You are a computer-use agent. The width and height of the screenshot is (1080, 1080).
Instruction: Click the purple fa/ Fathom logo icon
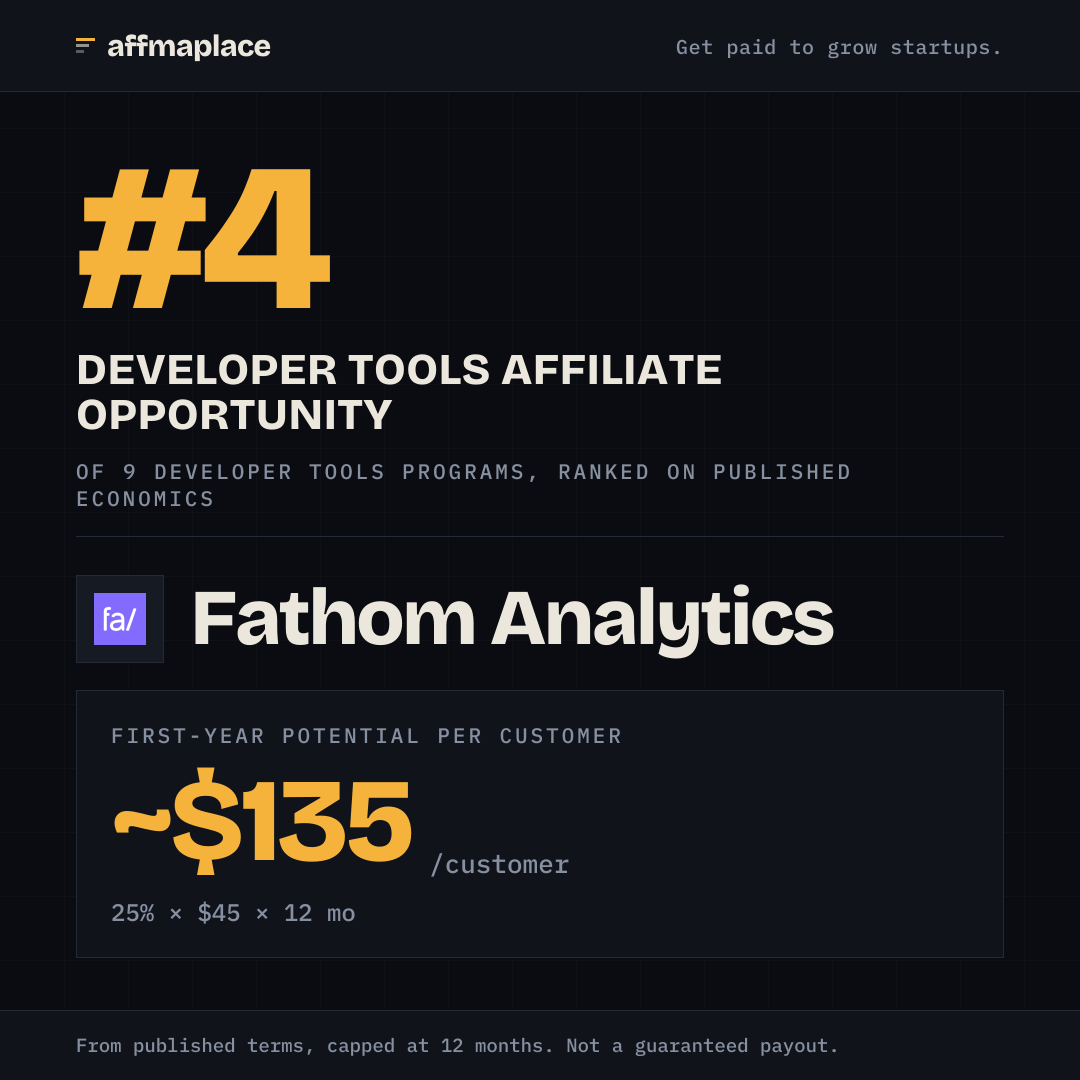(120, 619)
